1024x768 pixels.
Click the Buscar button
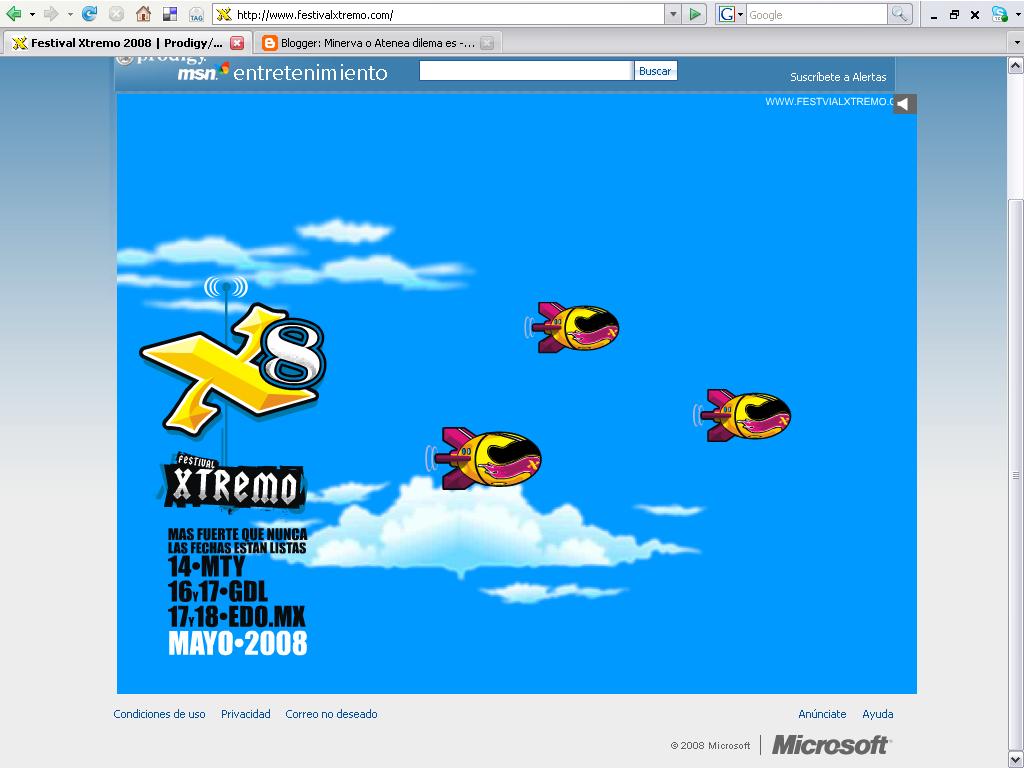pos(655,71)
